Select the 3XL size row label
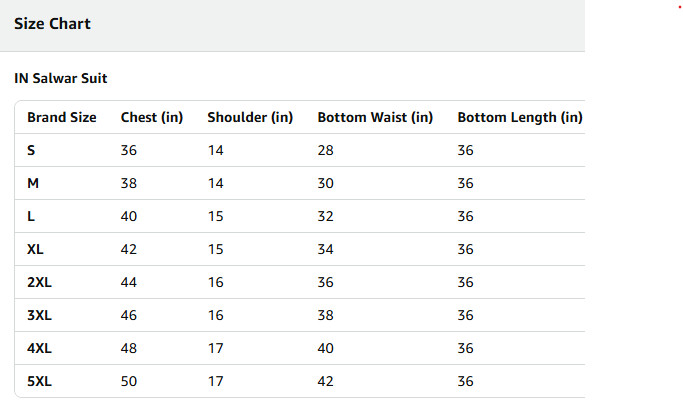This screenshot has height=417, width=683. [39, 315]
